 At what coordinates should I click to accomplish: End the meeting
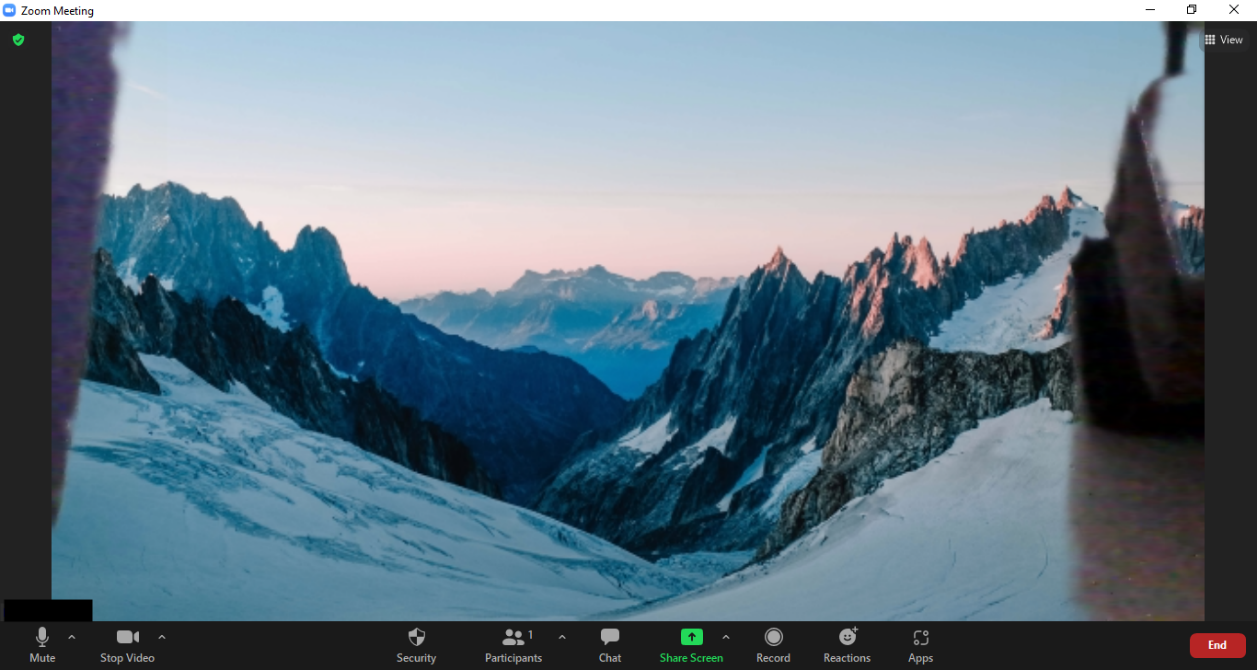point(1217,645)
